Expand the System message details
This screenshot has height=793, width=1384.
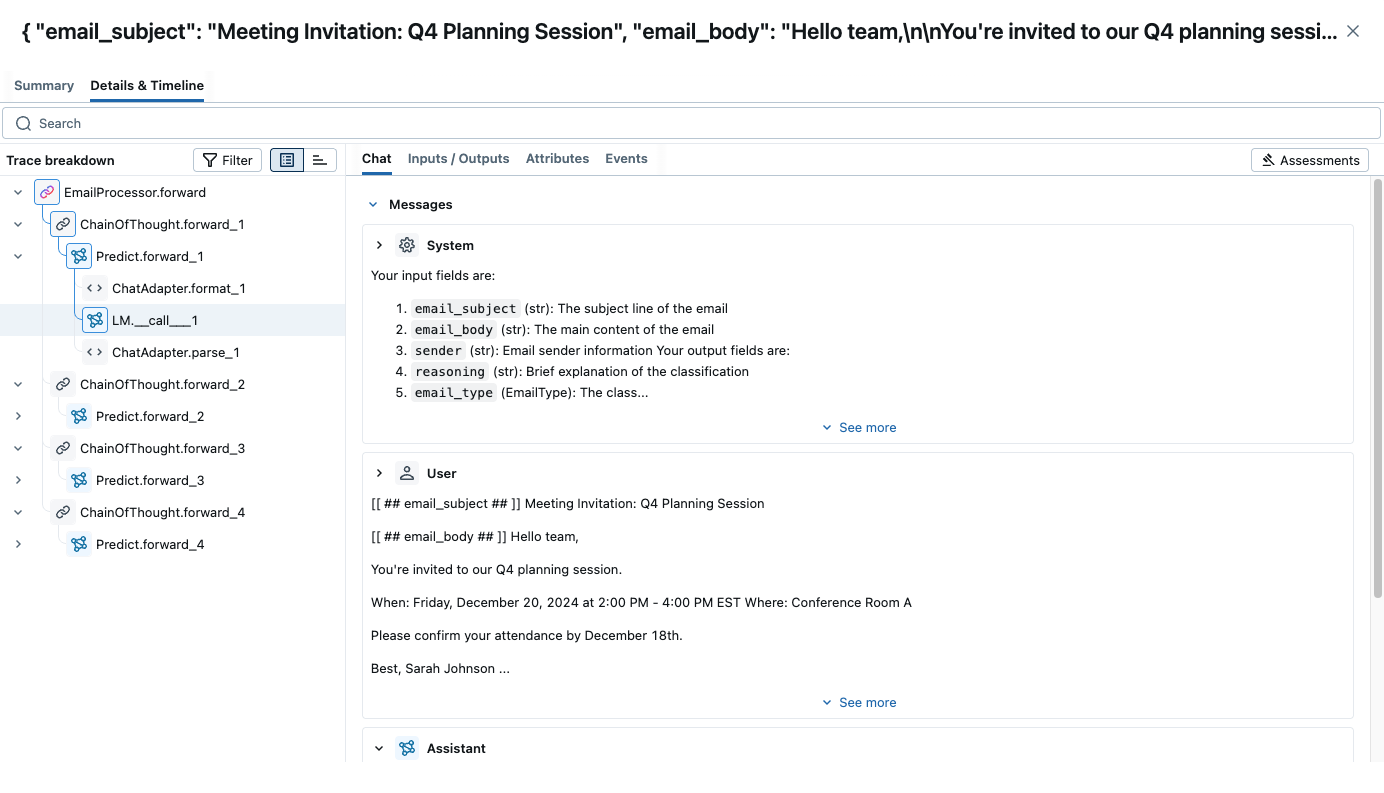(x=379, y=244)
